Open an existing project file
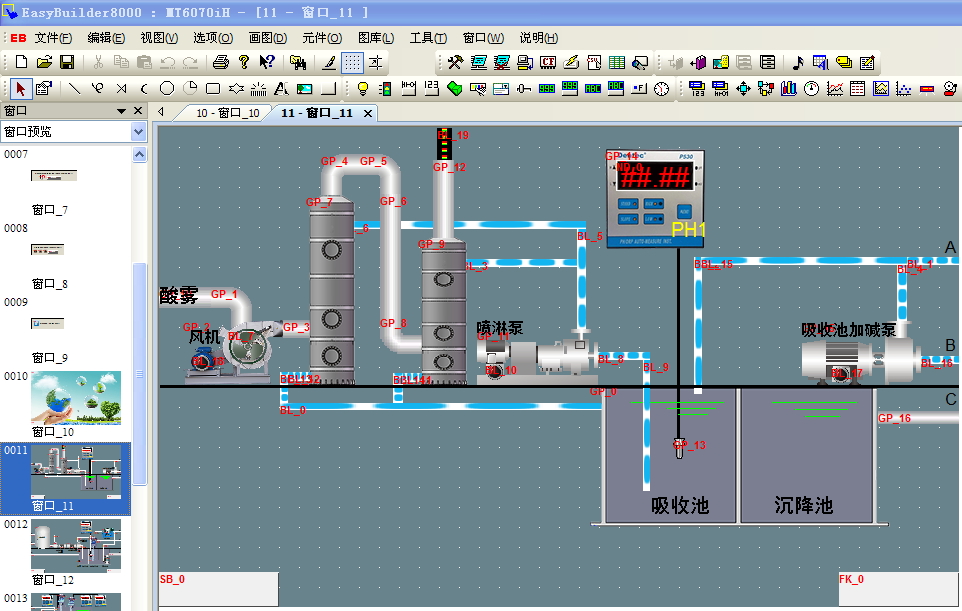 point(44,62)
